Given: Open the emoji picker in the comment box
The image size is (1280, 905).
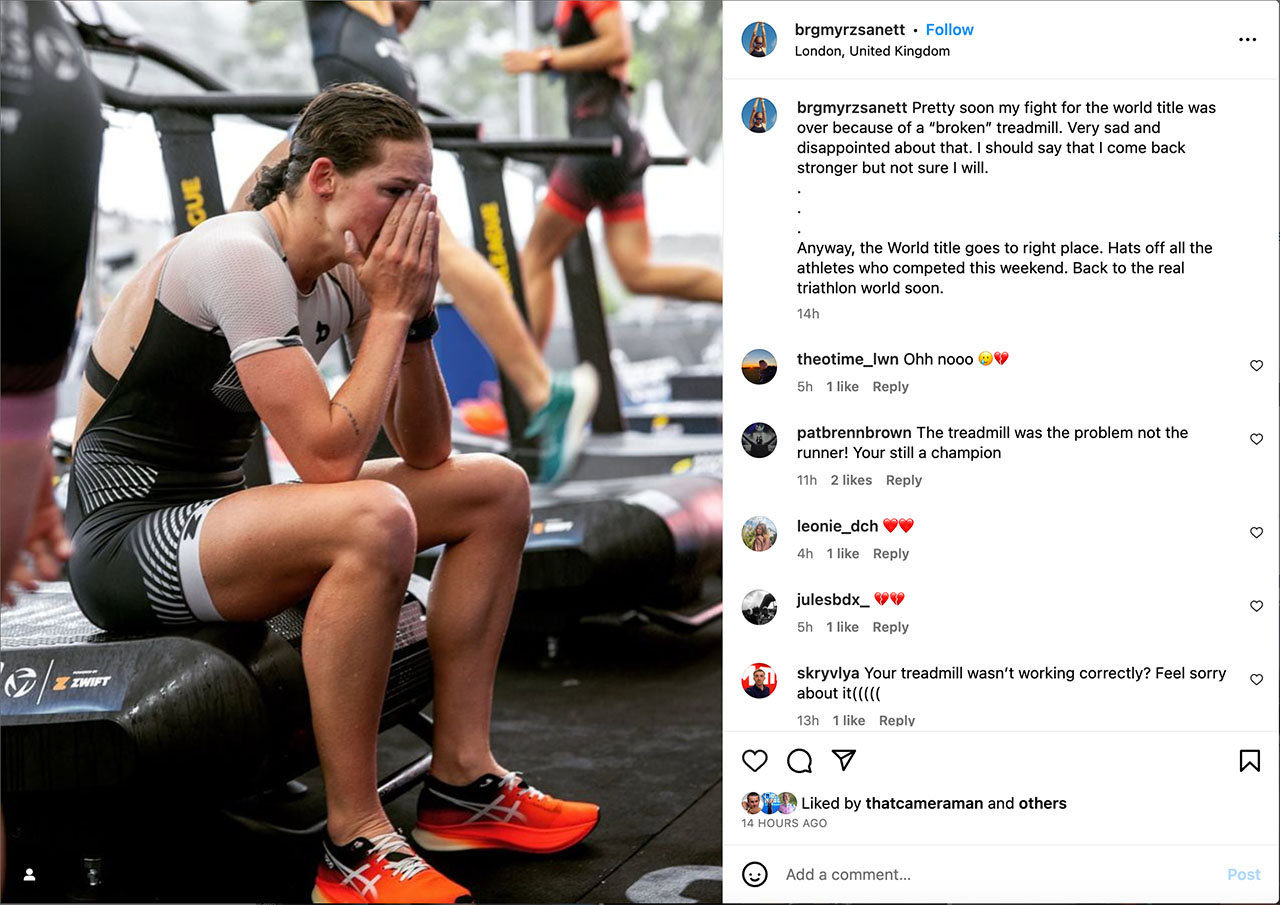Looking at the screenshot, I should point(755,874).
